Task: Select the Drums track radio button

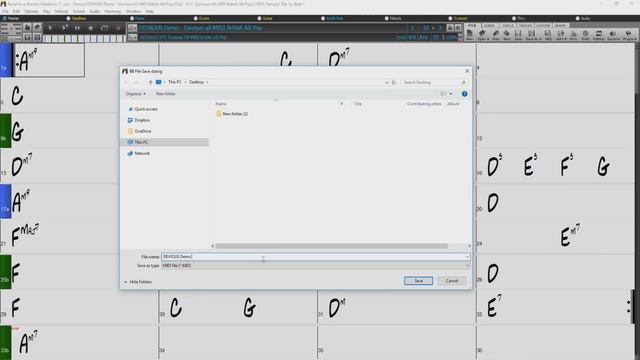Action: [x=196, y=18]
